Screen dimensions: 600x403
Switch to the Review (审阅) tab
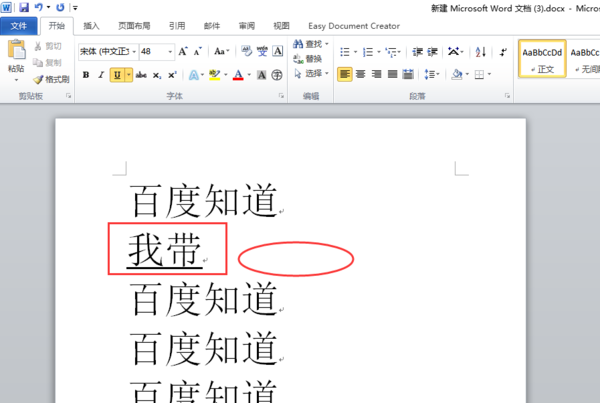[x=246, y=26]
